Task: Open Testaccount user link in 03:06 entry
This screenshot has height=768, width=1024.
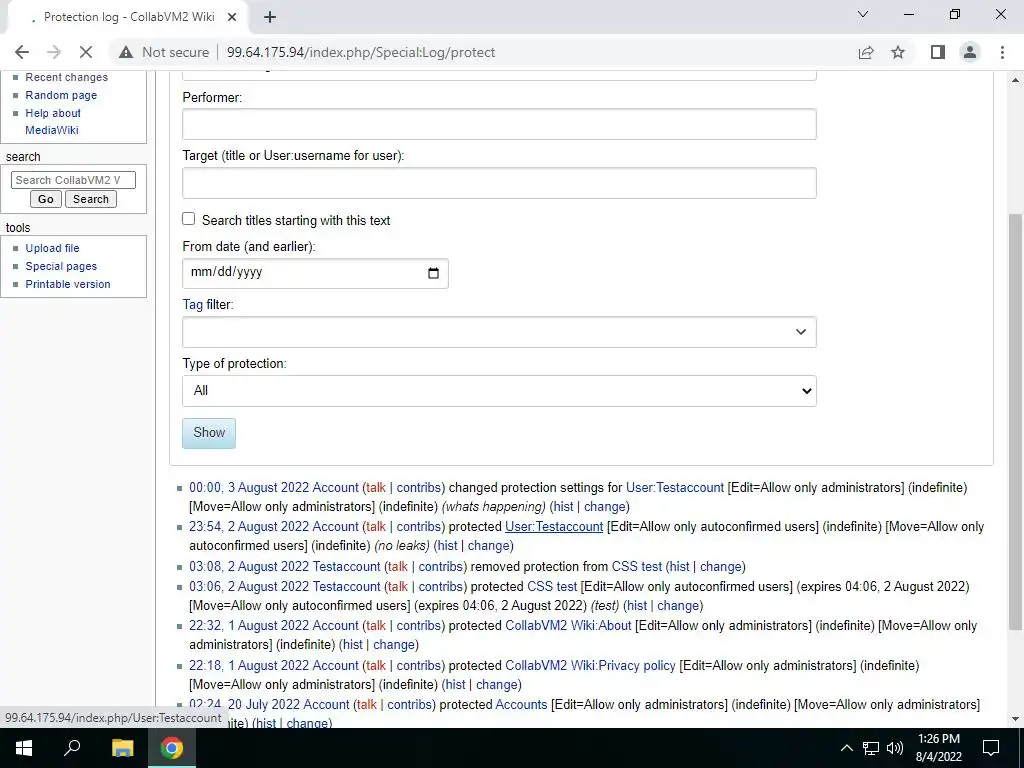Action: (x=346, y=586)
